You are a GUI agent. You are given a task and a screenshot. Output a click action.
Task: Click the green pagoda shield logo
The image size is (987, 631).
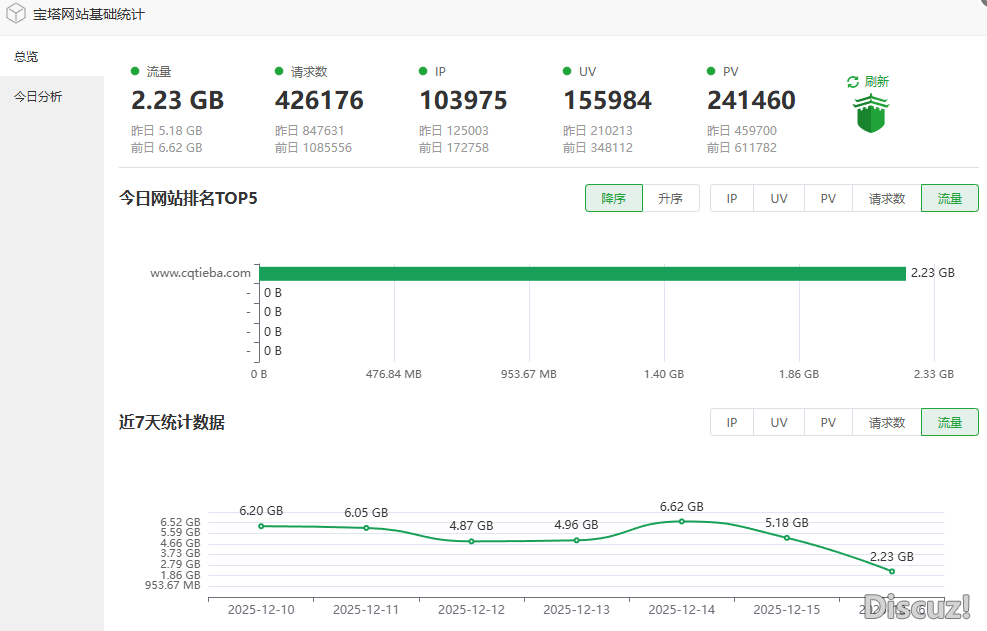tap(871, 114)
